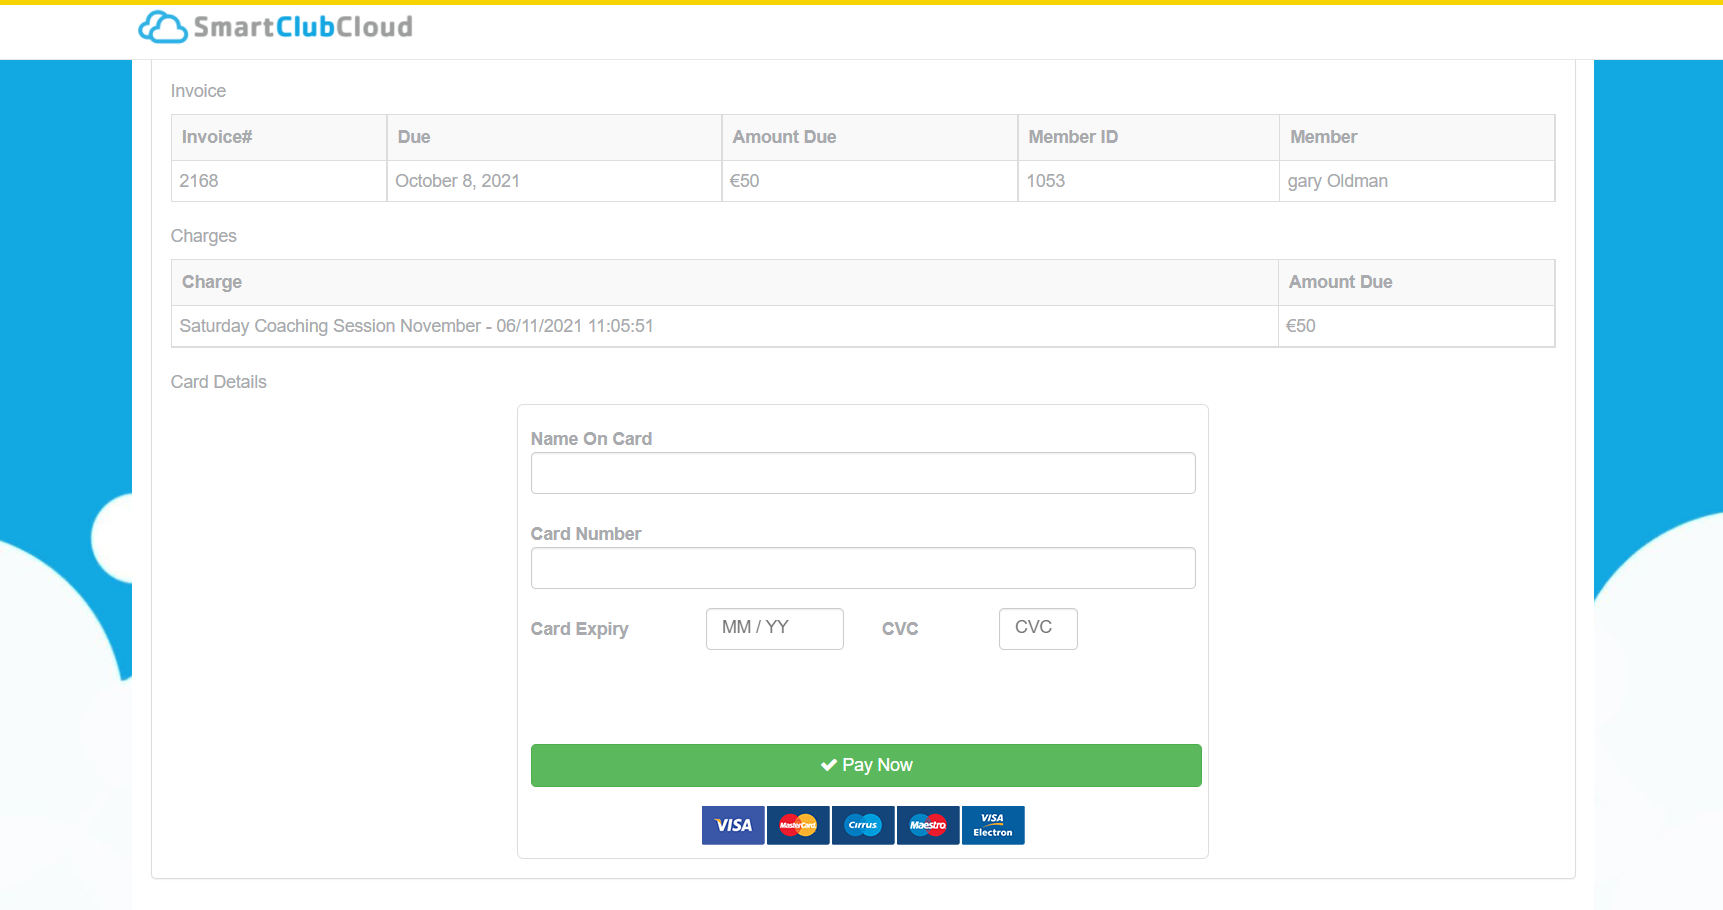Click the Charges section heading
This screenshot has width=1723, height=910.
203,236
